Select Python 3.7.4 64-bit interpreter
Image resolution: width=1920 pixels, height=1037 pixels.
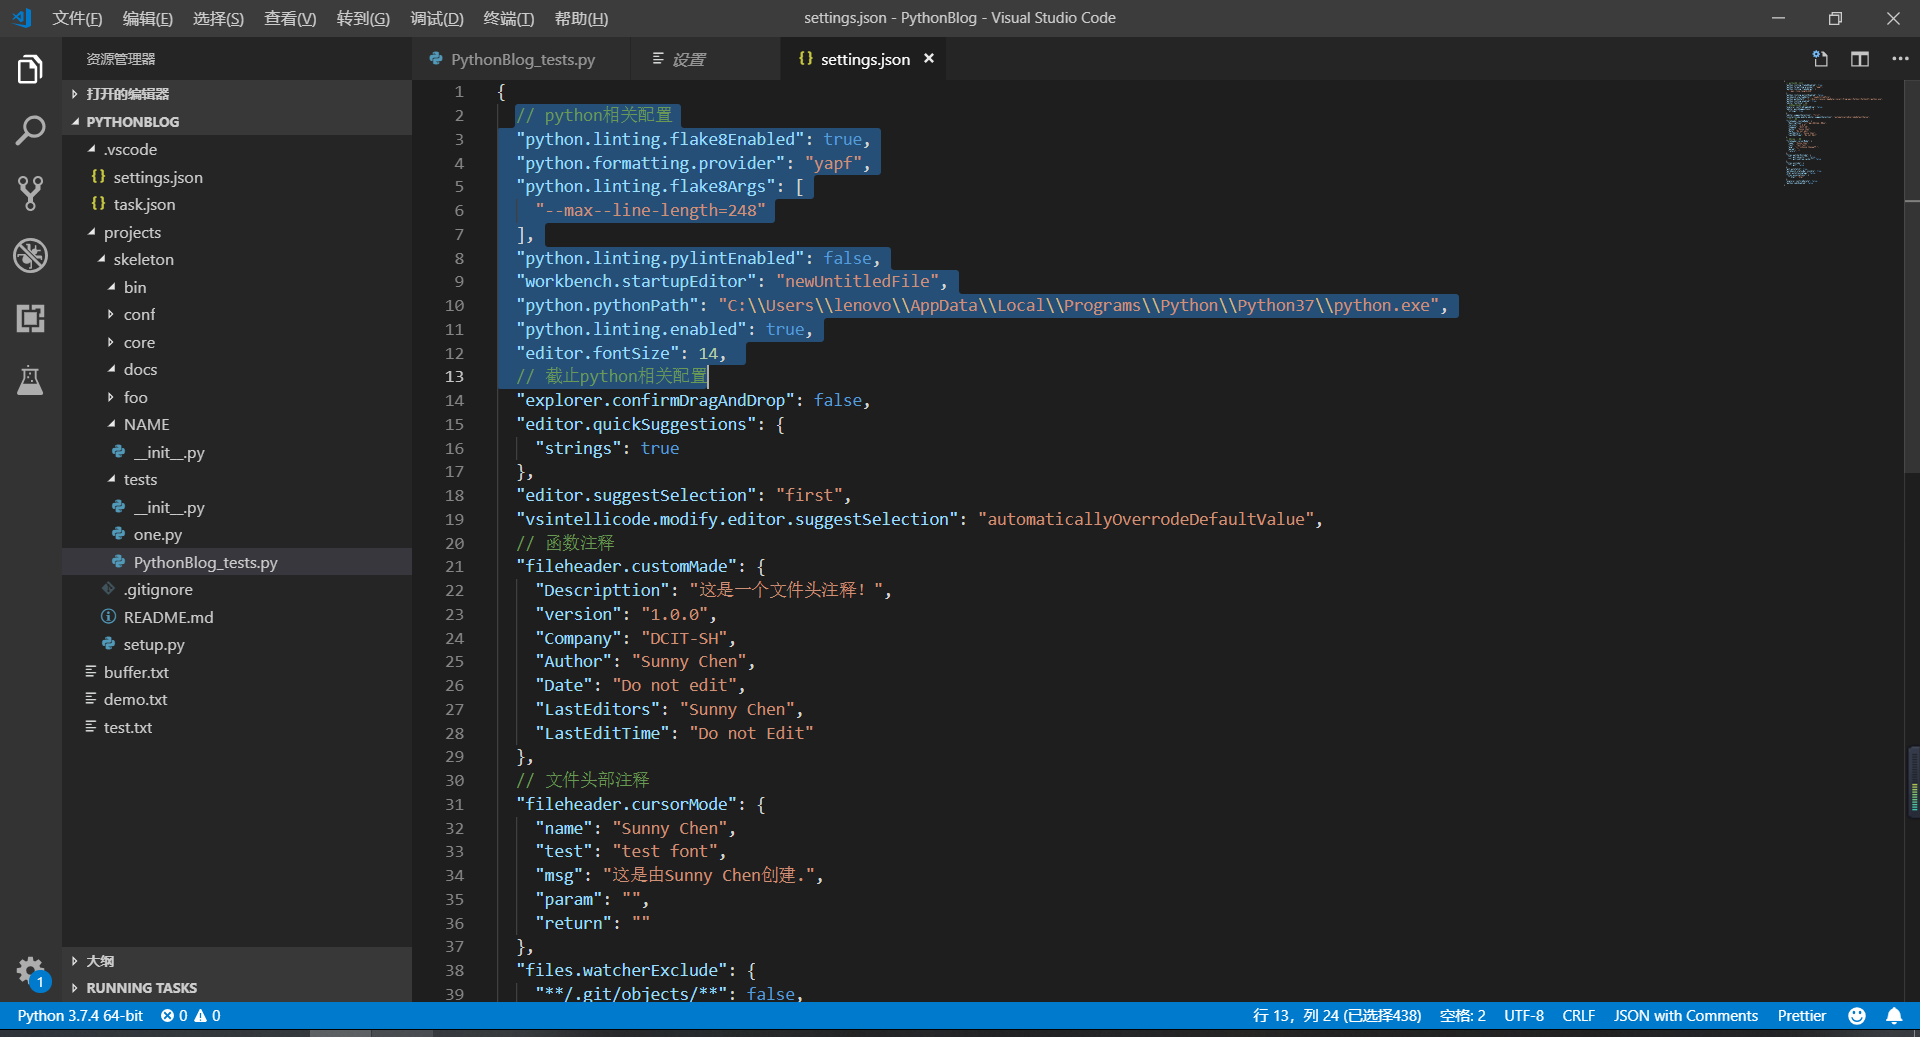pyautogui.click(x=80, y=1016)
